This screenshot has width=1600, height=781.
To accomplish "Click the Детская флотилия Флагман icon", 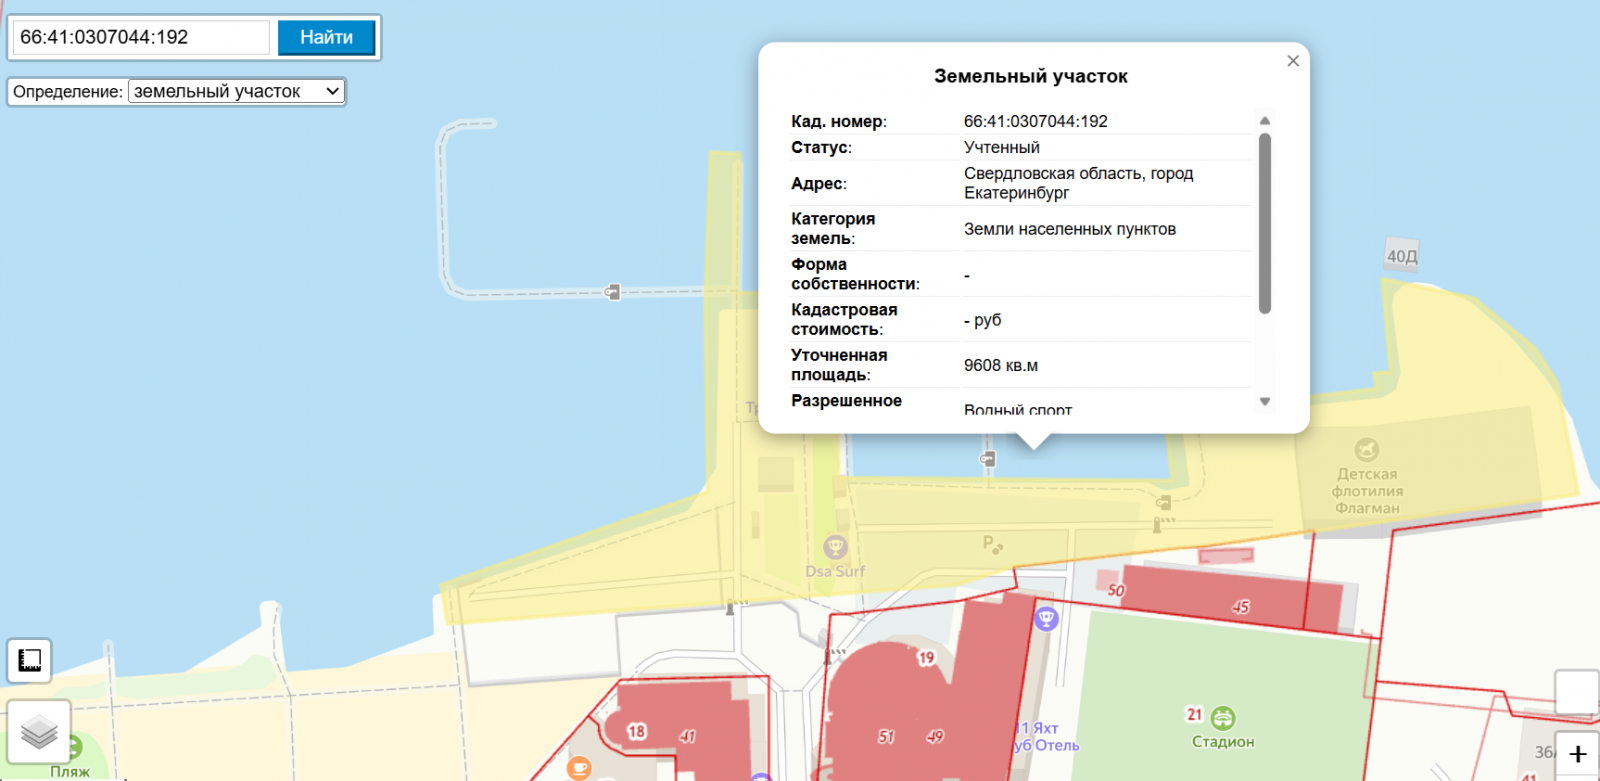I will coord(1366,450).
